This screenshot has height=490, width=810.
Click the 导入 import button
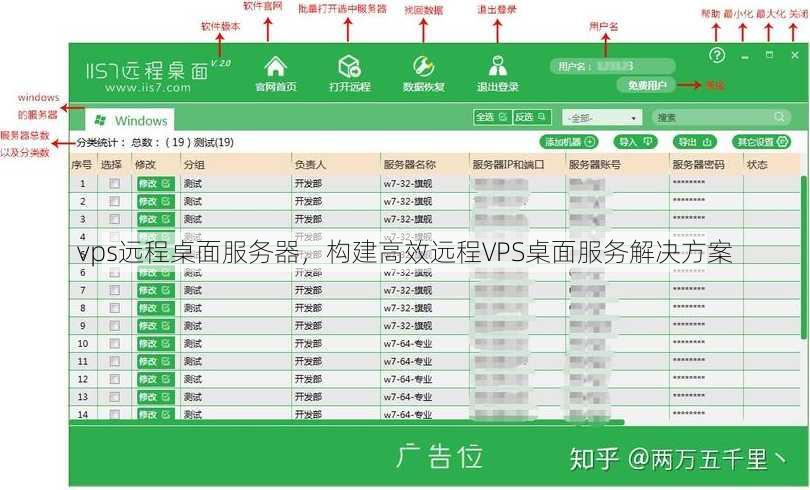(x=635, y=141)
